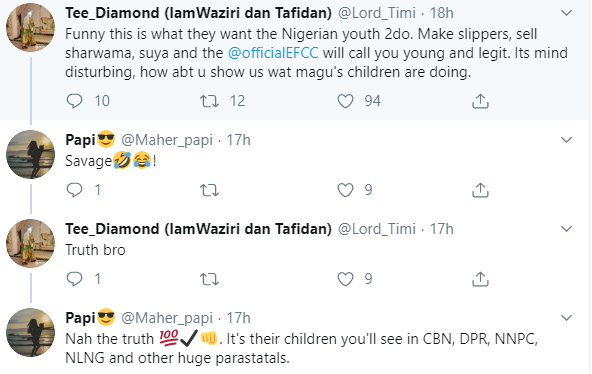Image resolution: width=592 pixels, height=374 pixels.
Task: Retweet the 'Truth bro' tweet
Action: pyautogui.click(x=209, y=279)
